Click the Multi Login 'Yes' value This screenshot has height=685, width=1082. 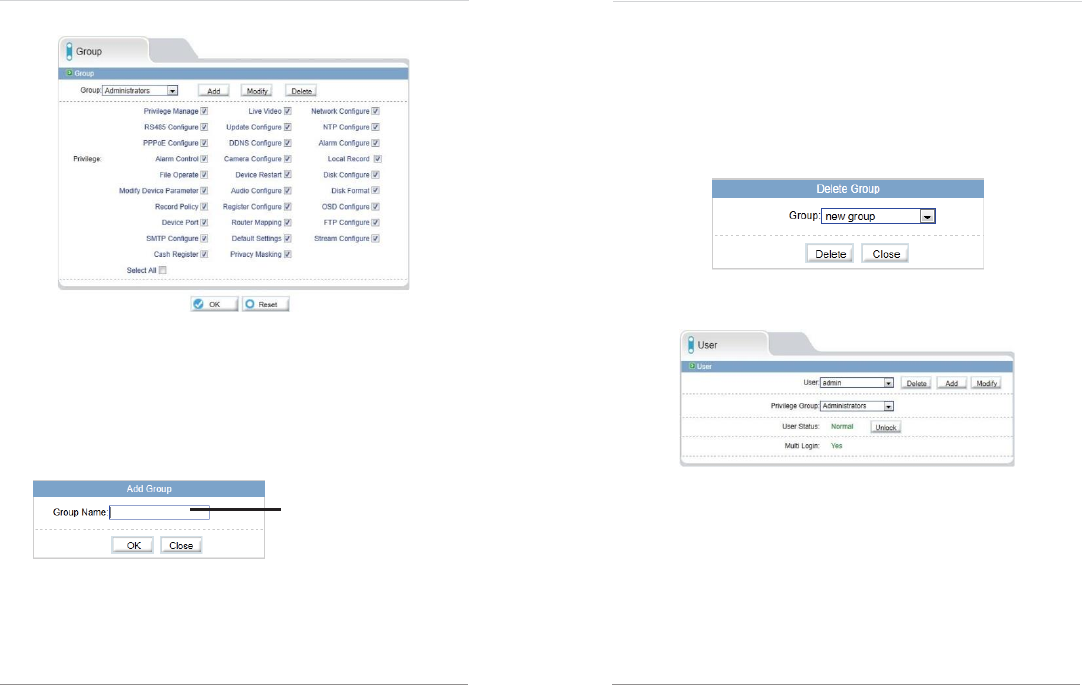pyautogui.click(x=836, y=446)
